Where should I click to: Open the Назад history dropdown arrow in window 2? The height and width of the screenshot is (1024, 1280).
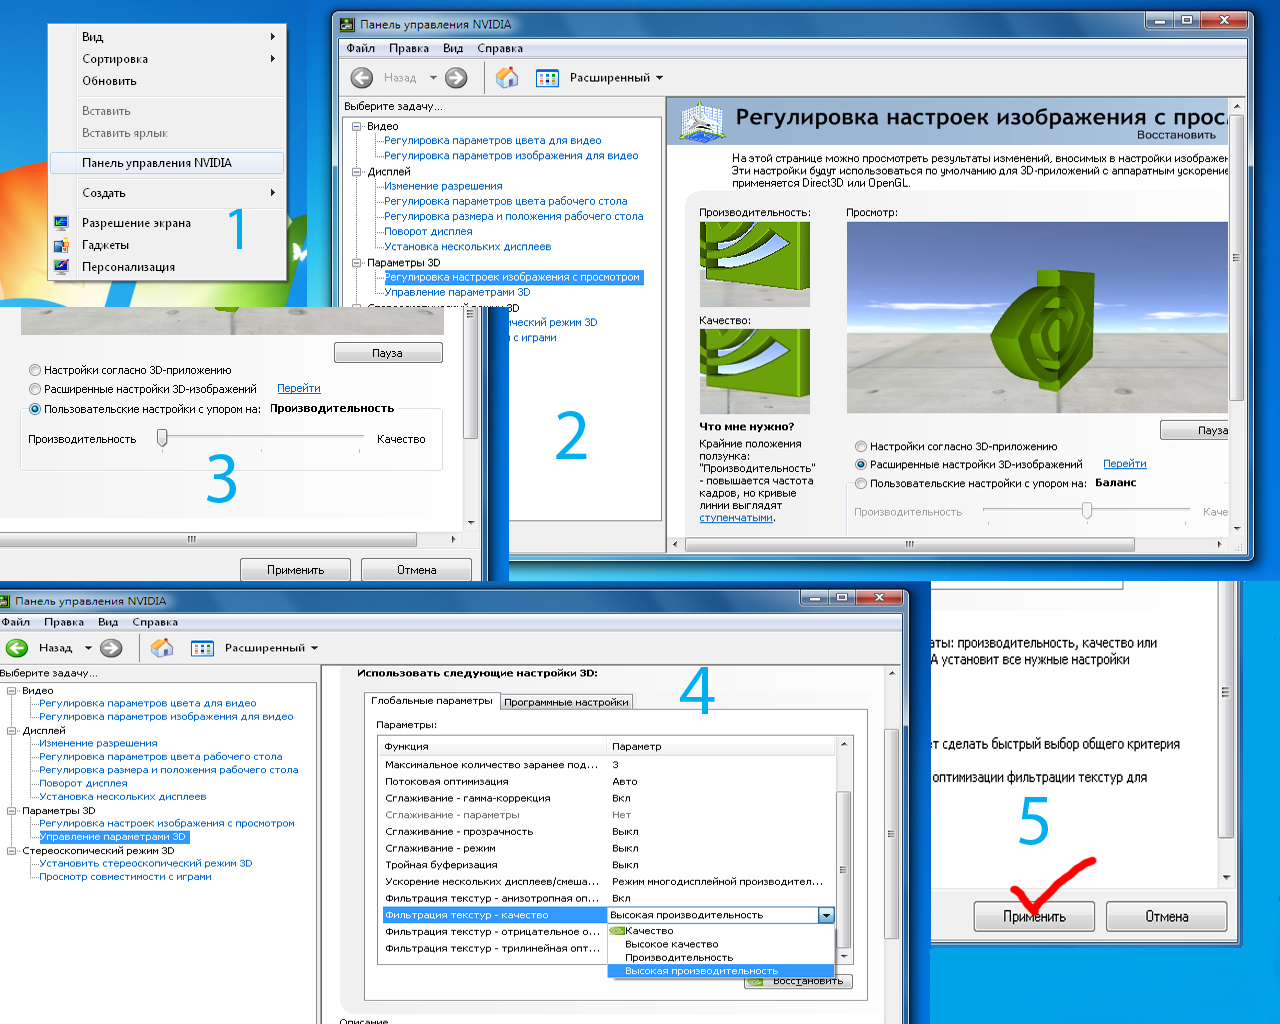(x=433, y=78)
